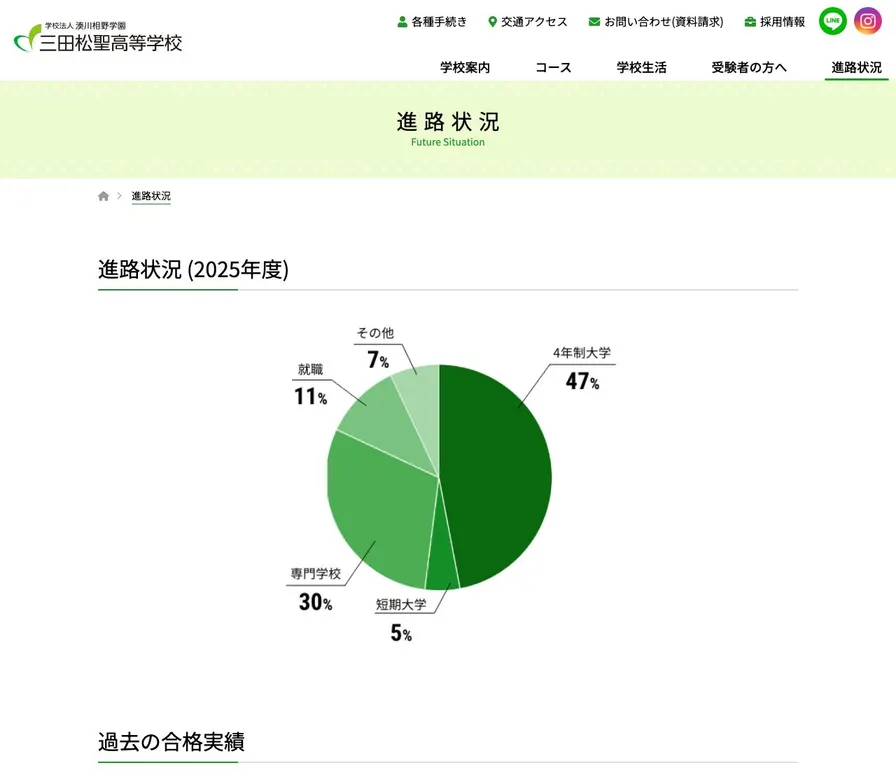Screen dimensions: 896x770
Task: Open the 学校生活 menu
Action: (x=641, y=67)
